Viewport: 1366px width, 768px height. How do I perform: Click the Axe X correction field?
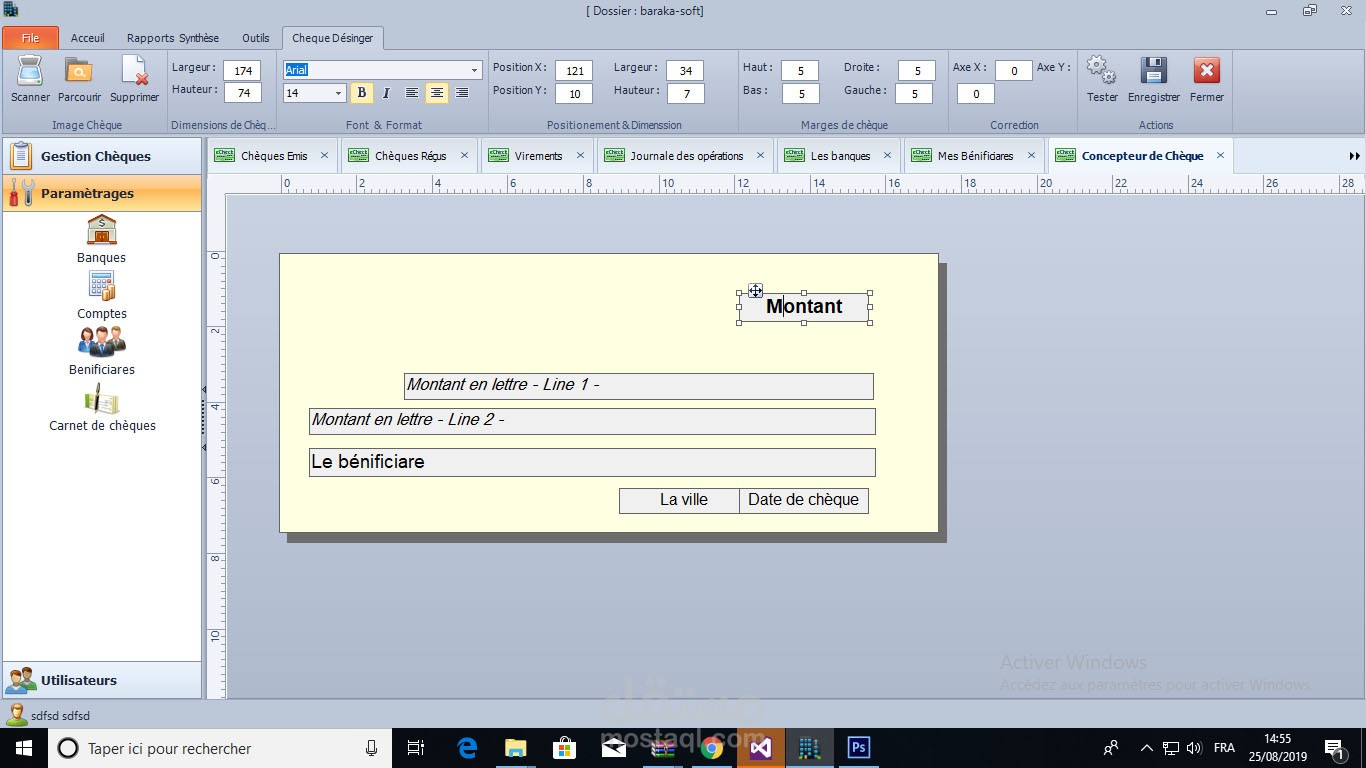point(1013,71)
